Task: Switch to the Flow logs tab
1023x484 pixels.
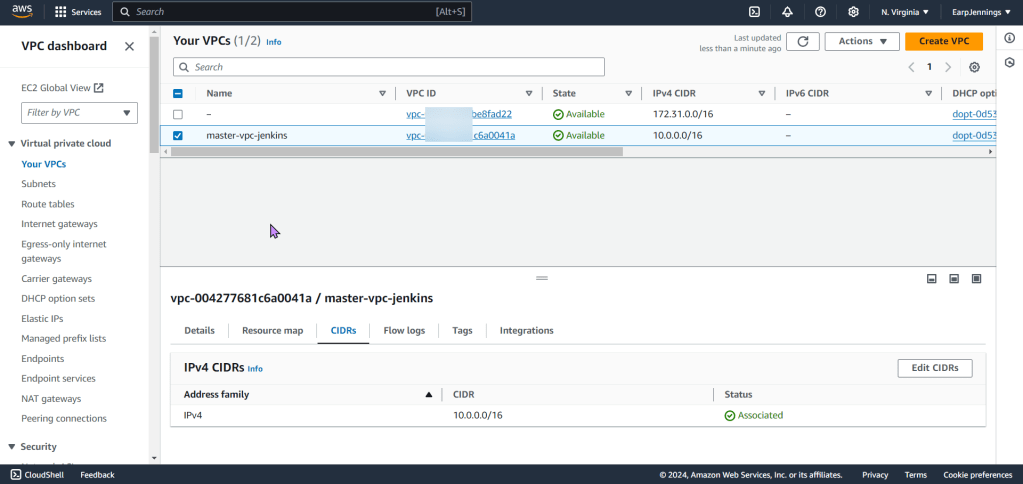Action: [404, 330]
